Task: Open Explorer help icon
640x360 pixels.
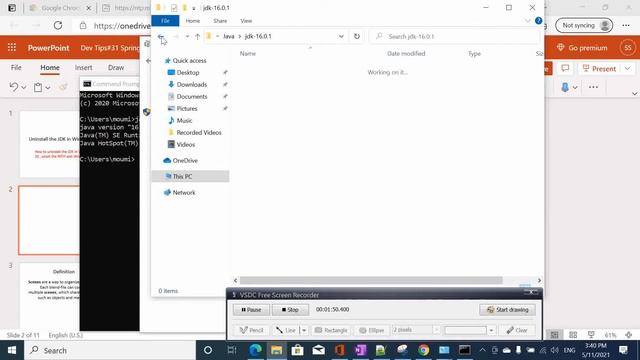Action: tap(538, 20)
